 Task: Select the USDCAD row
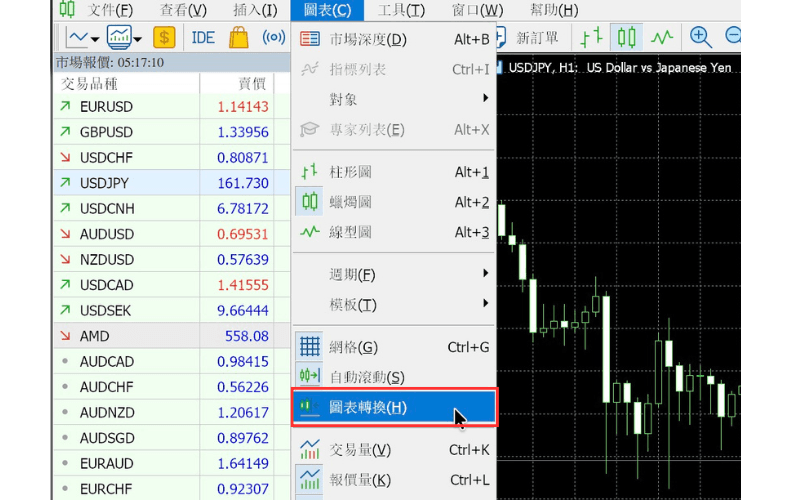coord(172,285)
